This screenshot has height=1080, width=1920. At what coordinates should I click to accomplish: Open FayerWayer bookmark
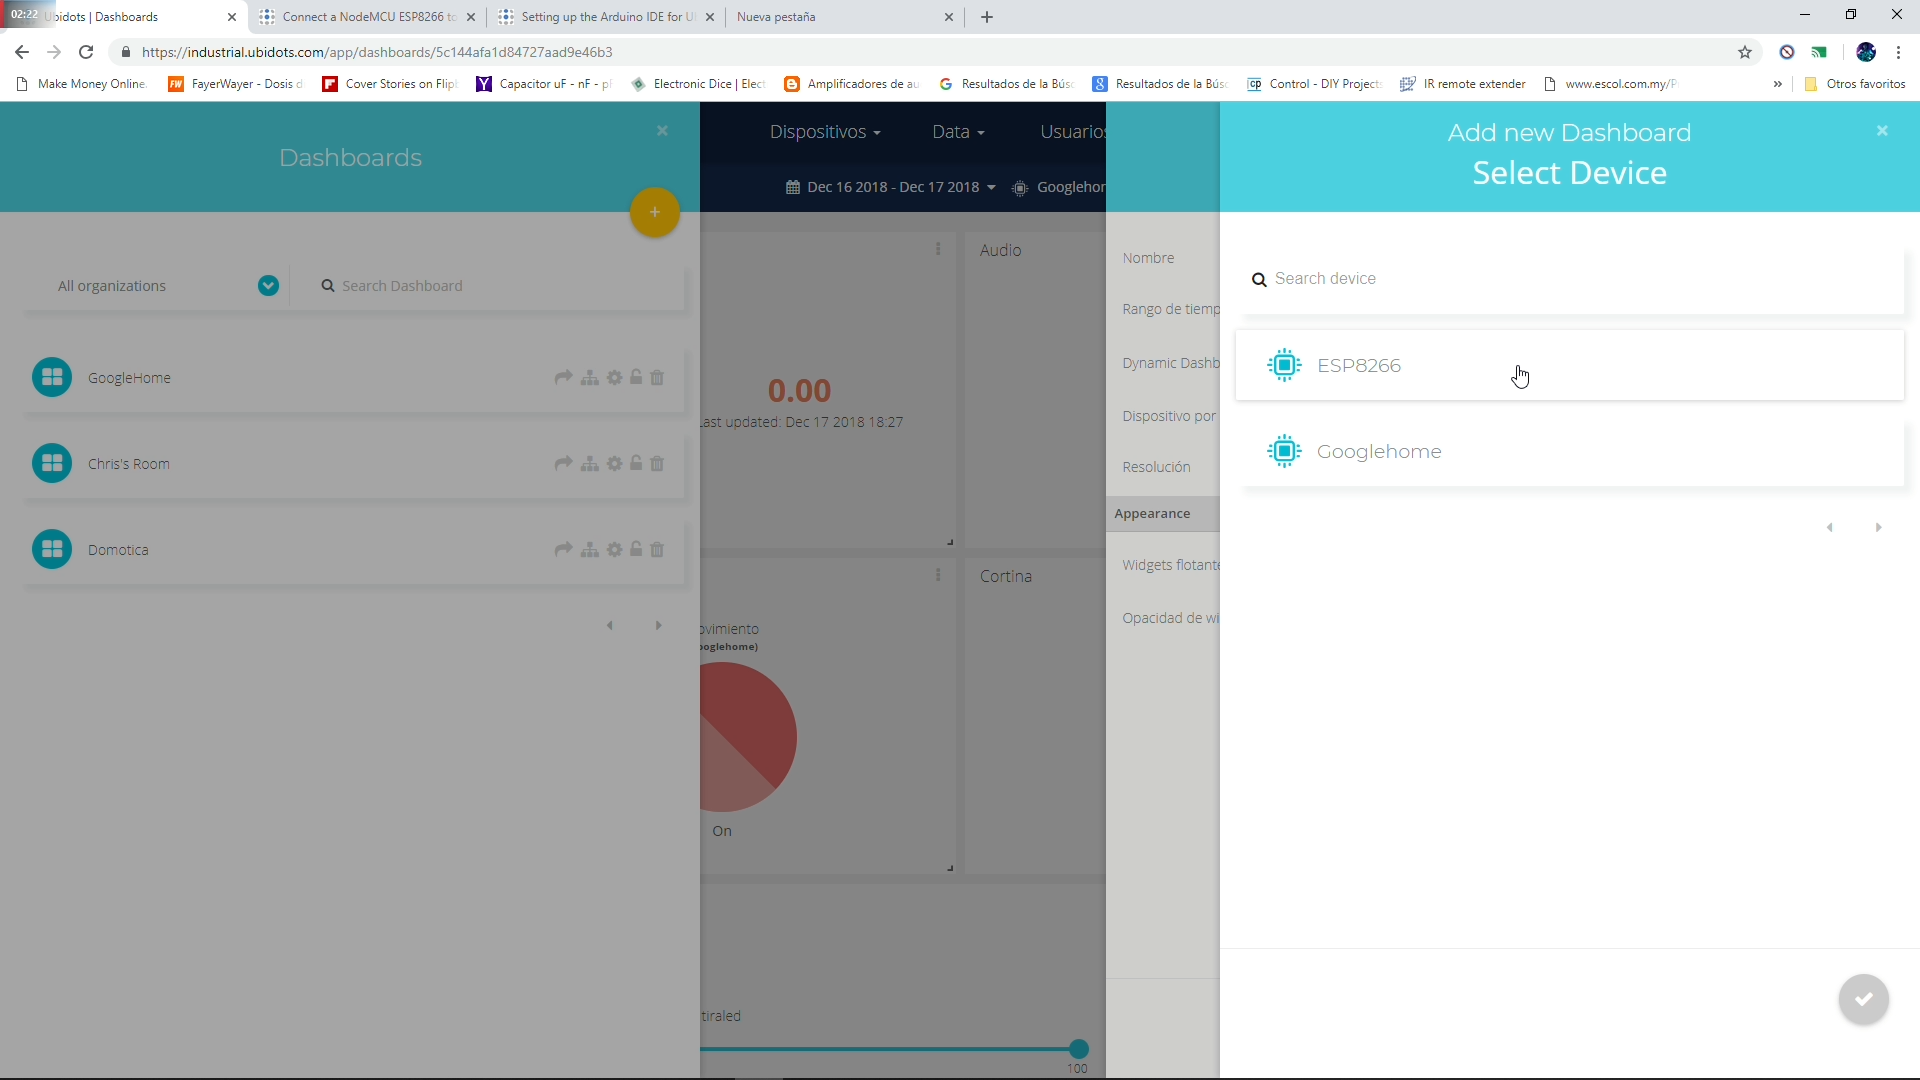click(236, 84)
